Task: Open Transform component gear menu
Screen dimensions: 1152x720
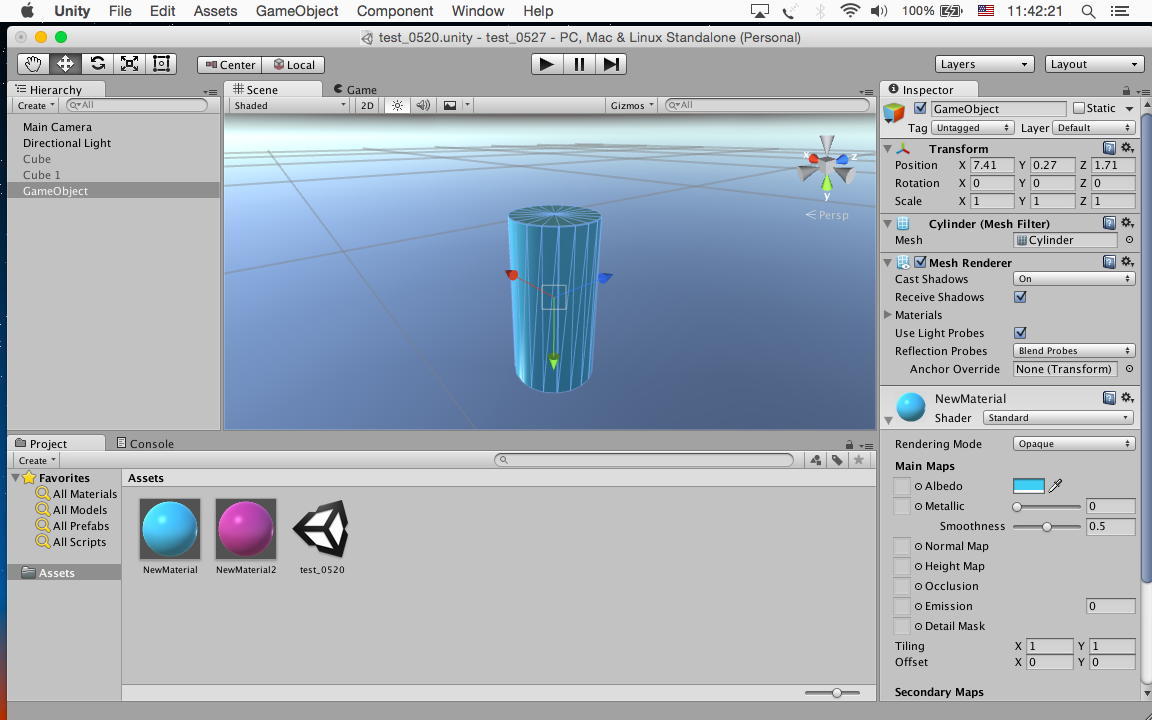Action: click(1127, 148)
